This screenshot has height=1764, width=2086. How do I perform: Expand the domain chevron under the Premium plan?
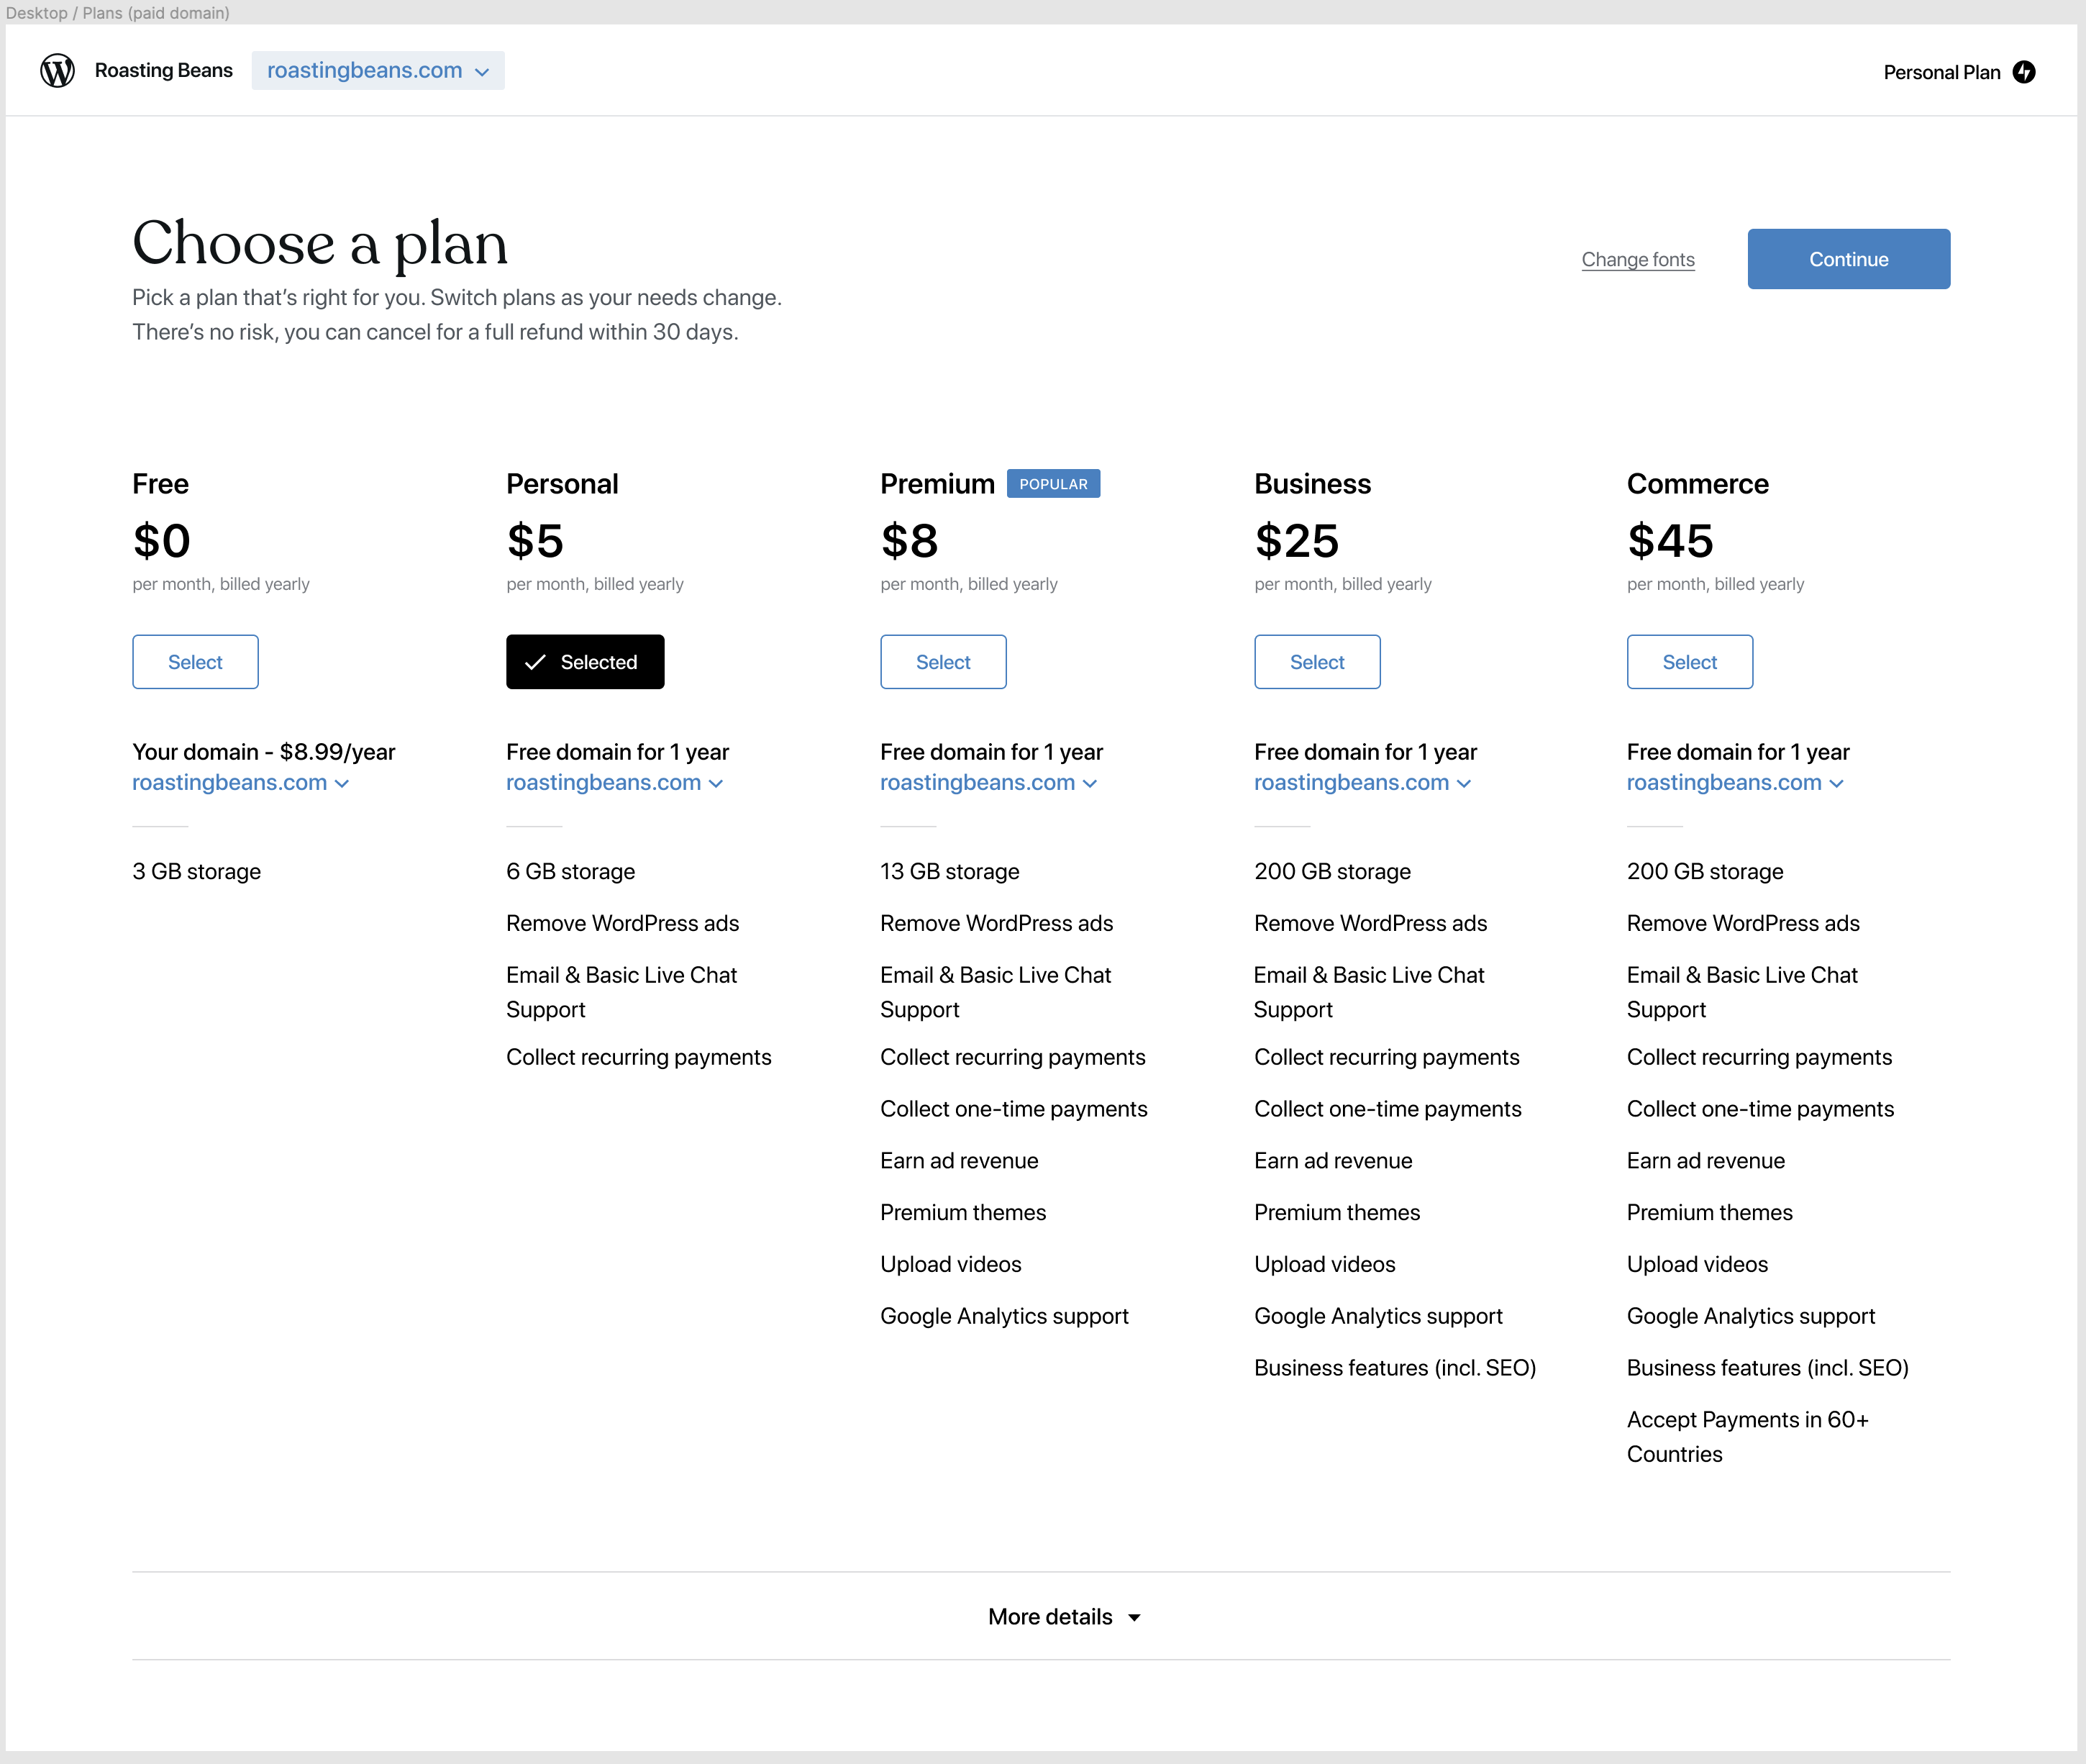(x=1090, y=784)
